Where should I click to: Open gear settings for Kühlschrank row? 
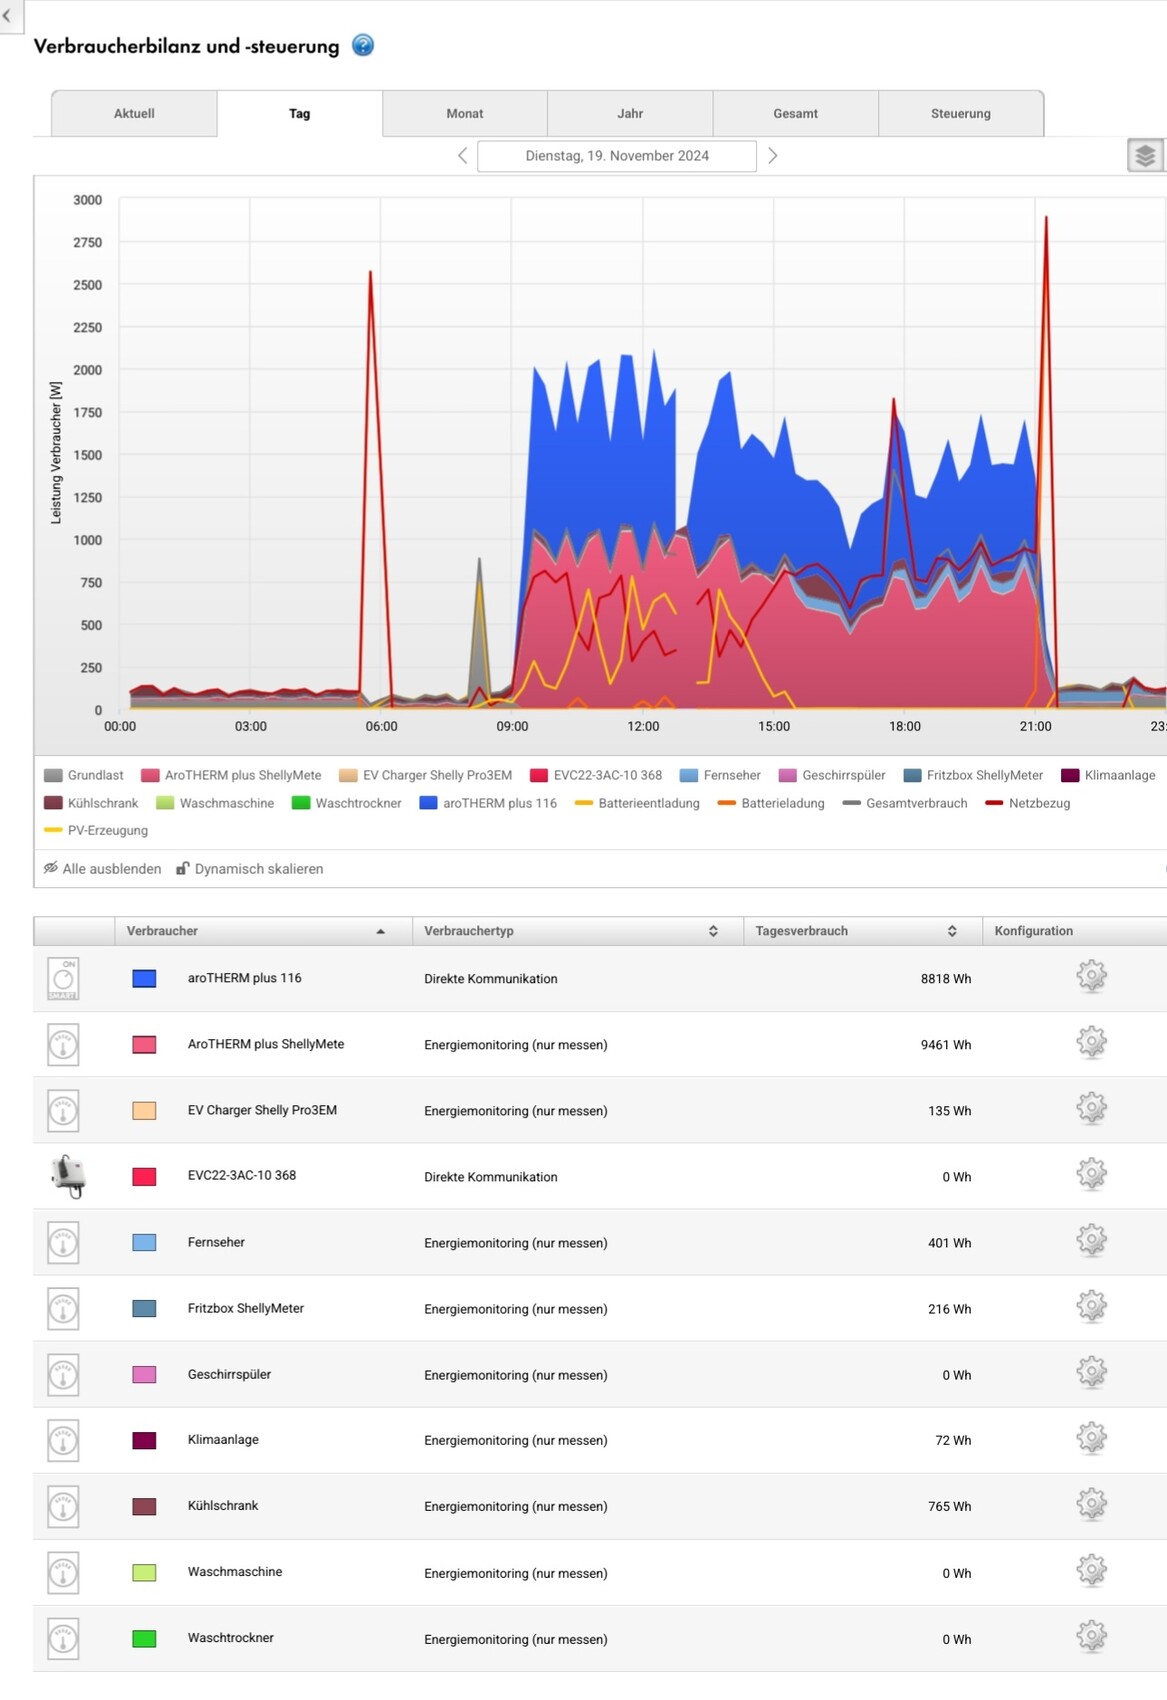click(x=1091, y=1505)
